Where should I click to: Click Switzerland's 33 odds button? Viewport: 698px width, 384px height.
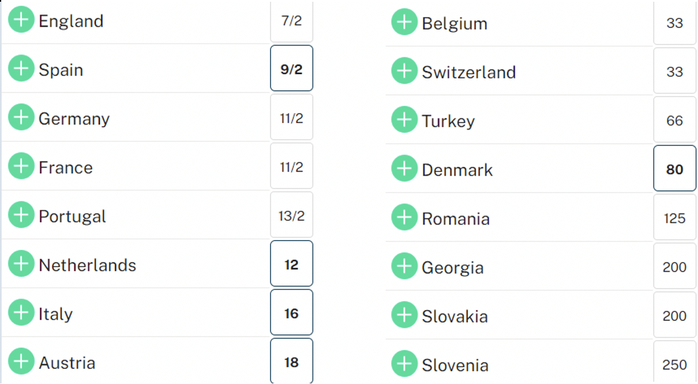coord(675,71)
